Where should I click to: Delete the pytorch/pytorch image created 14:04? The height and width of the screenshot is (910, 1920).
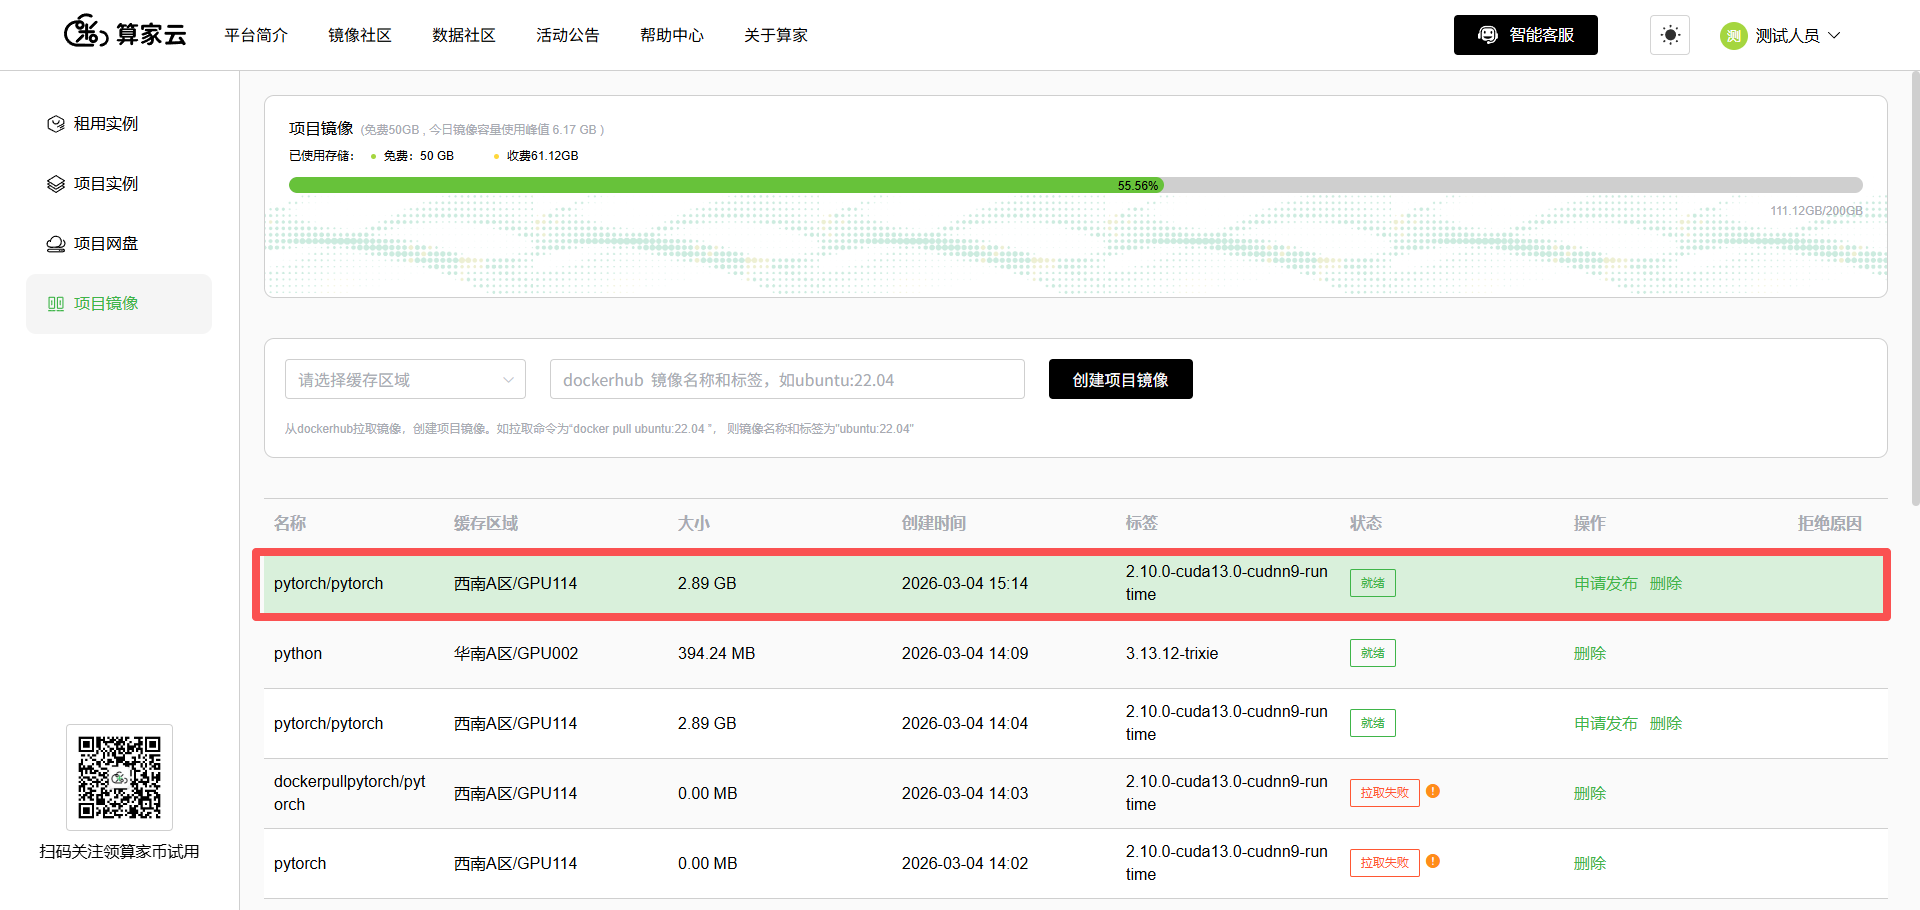pos(1666,723)
